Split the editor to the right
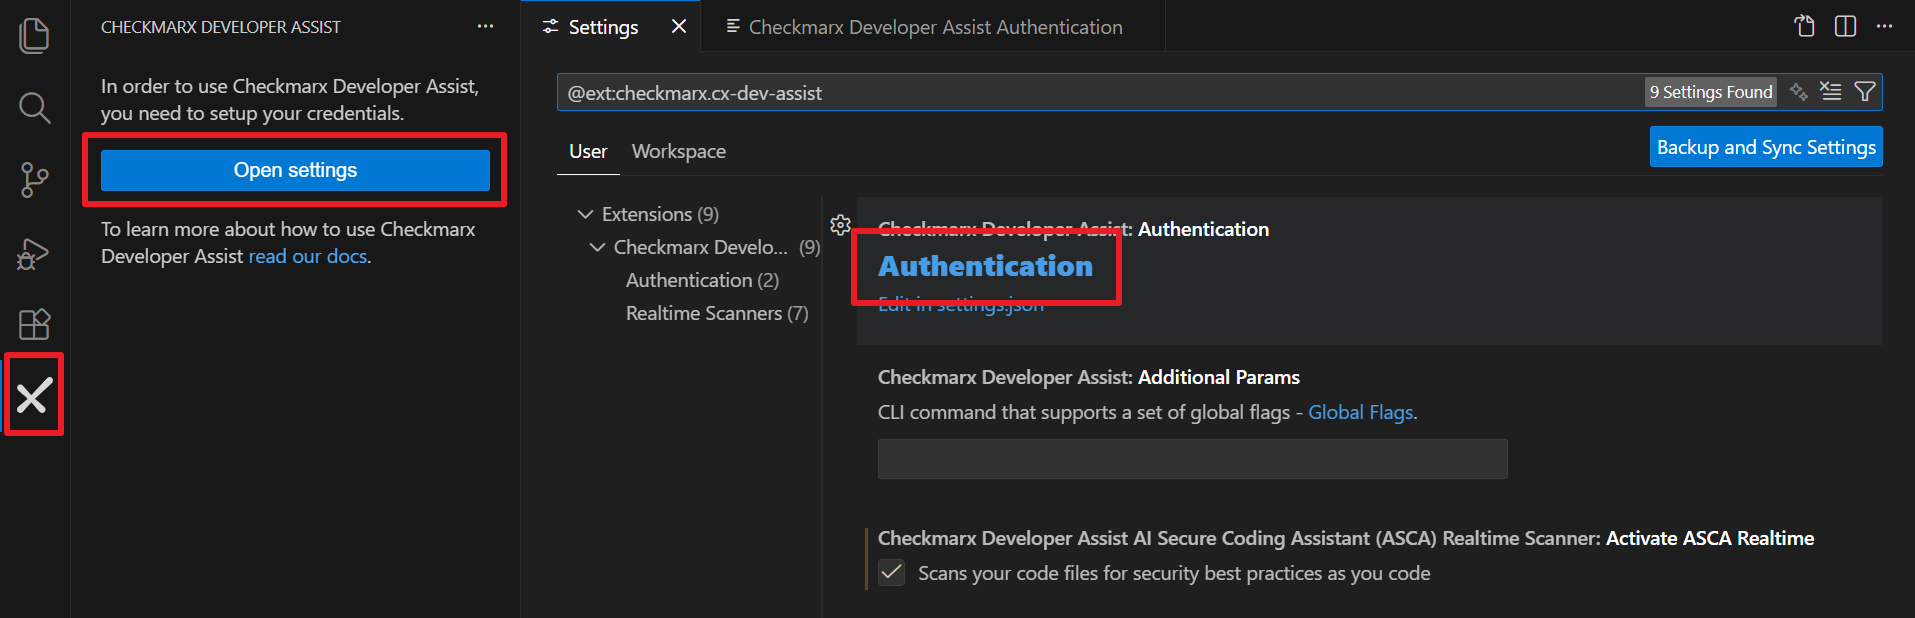This screenshot has width=1915, height=618. (1845, 26)
